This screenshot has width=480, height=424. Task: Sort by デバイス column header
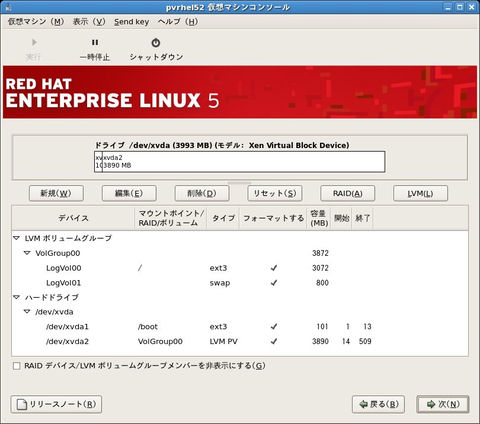[73, 218]
